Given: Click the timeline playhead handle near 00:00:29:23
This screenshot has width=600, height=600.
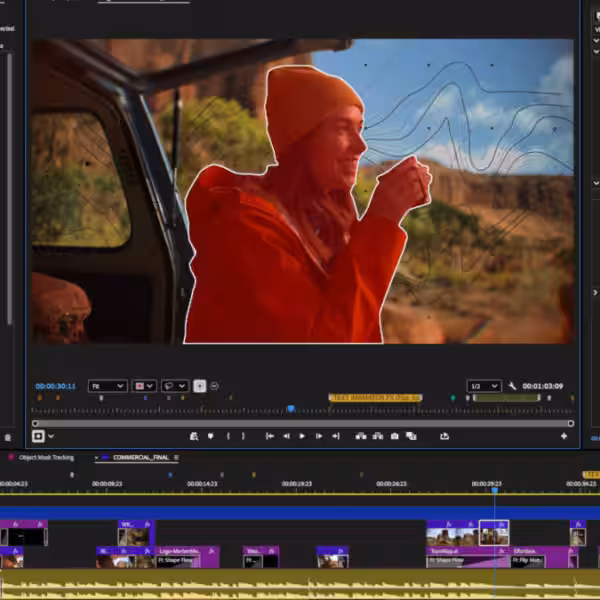Looking at the screenshot, I should point(495,490).
